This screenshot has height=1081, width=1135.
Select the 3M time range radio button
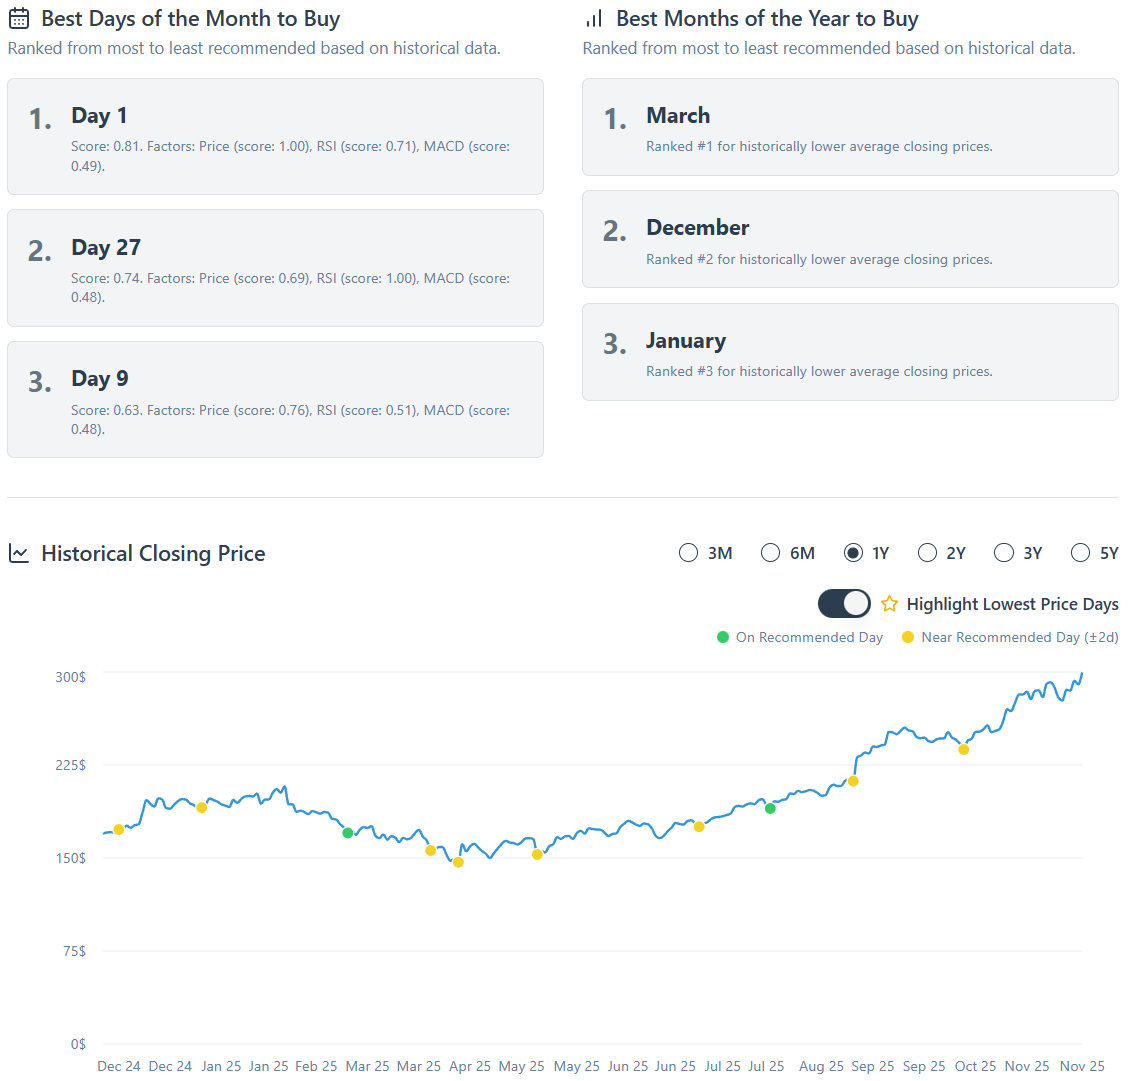coord(688,553)
